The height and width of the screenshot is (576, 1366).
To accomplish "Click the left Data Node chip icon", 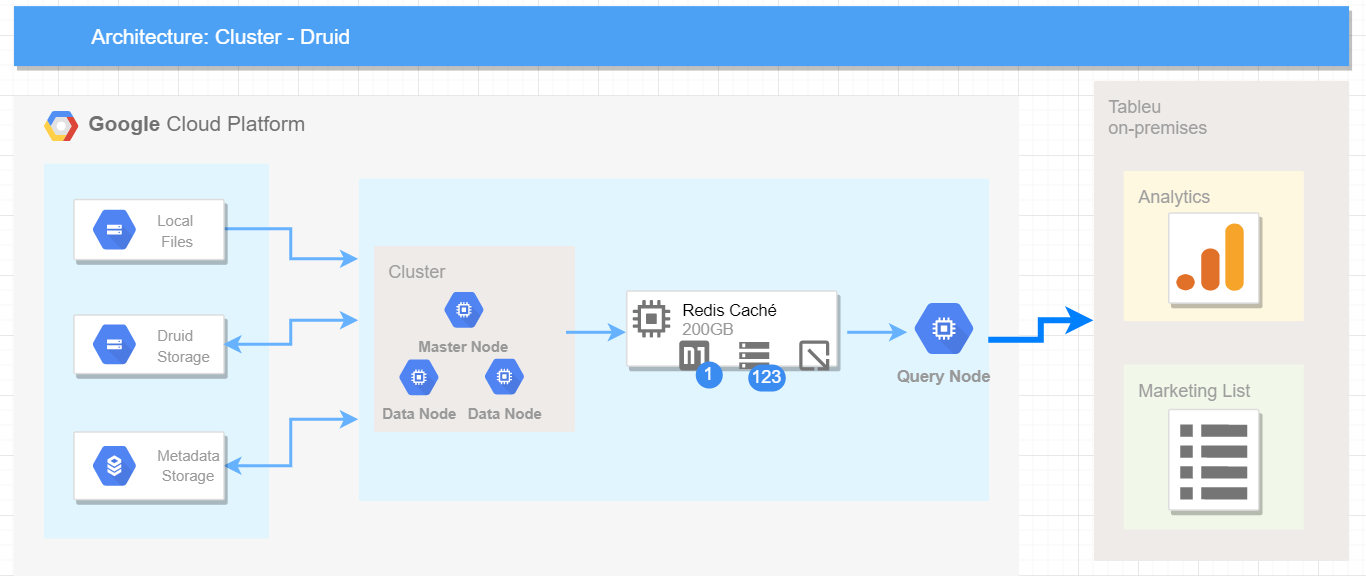I will 418,377.
